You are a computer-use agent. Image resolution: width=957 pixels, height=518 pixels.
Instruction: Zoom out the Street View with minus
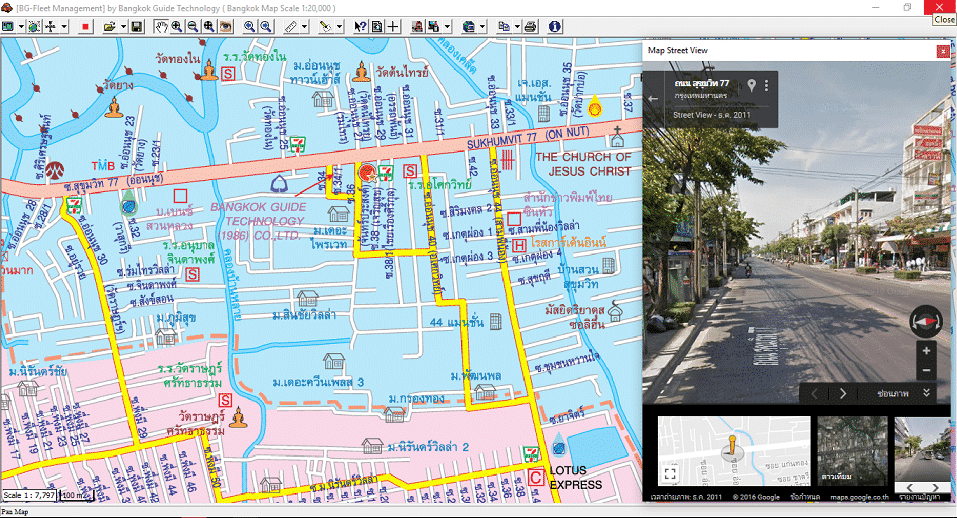coord(926,370)
